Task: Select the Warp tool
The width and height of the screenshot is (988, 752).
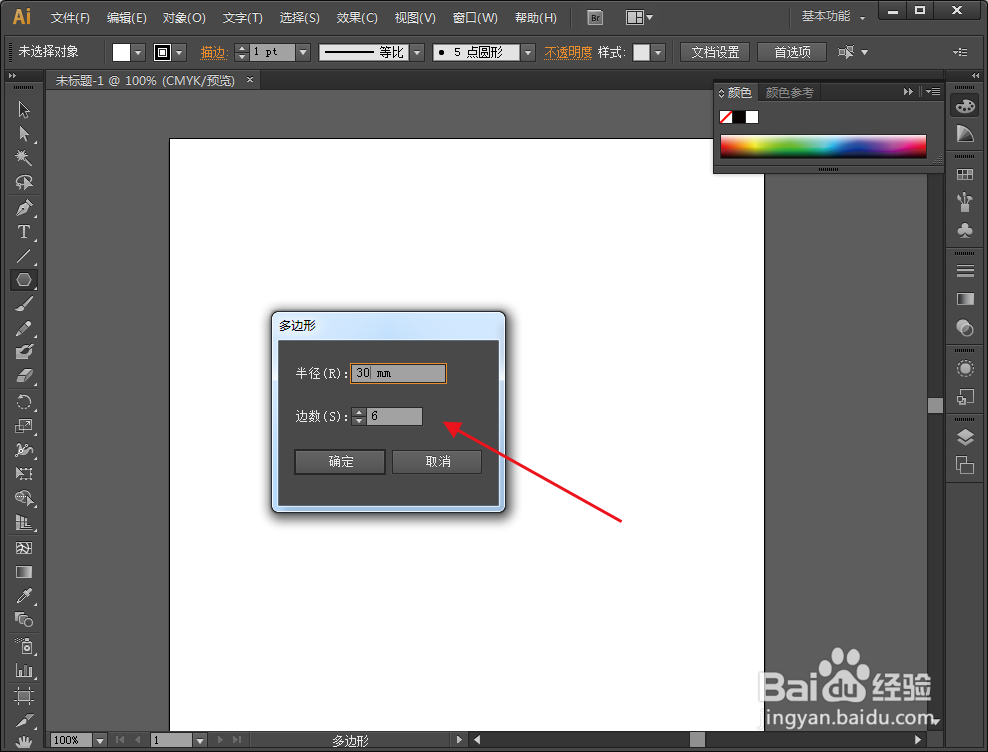Action: coord(24,450)
